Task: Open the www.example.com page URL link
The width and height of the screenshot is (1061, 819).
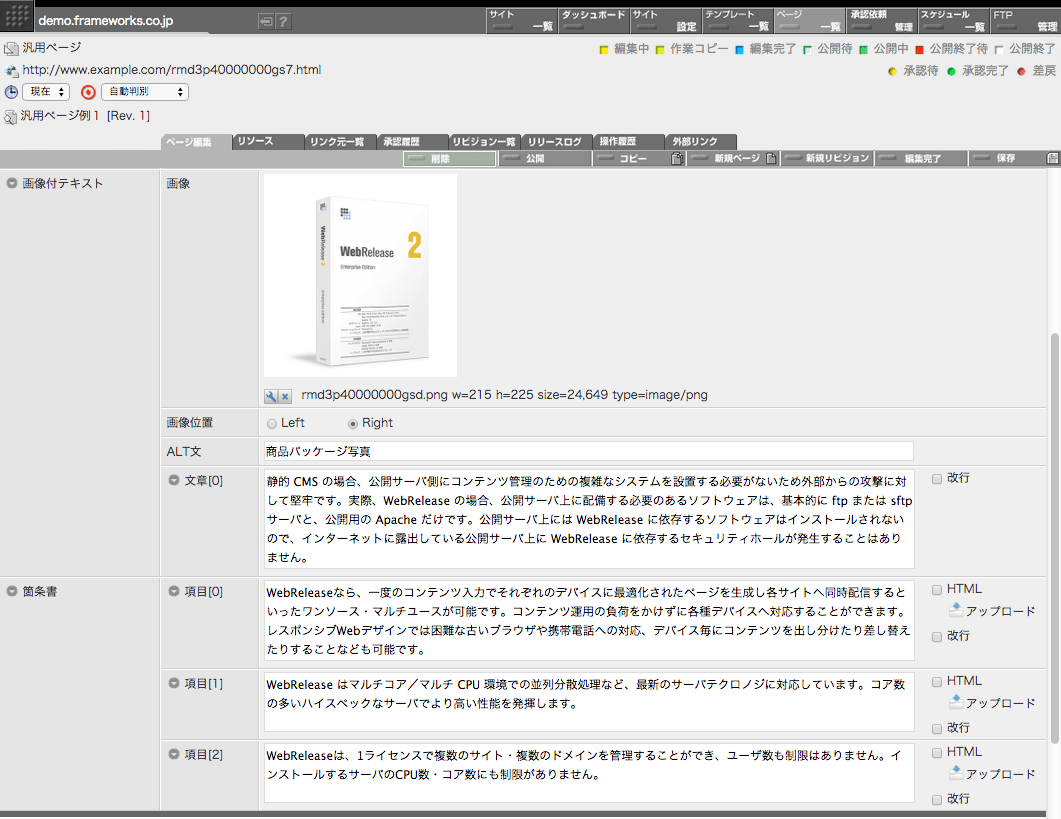Action: (171, 70)
